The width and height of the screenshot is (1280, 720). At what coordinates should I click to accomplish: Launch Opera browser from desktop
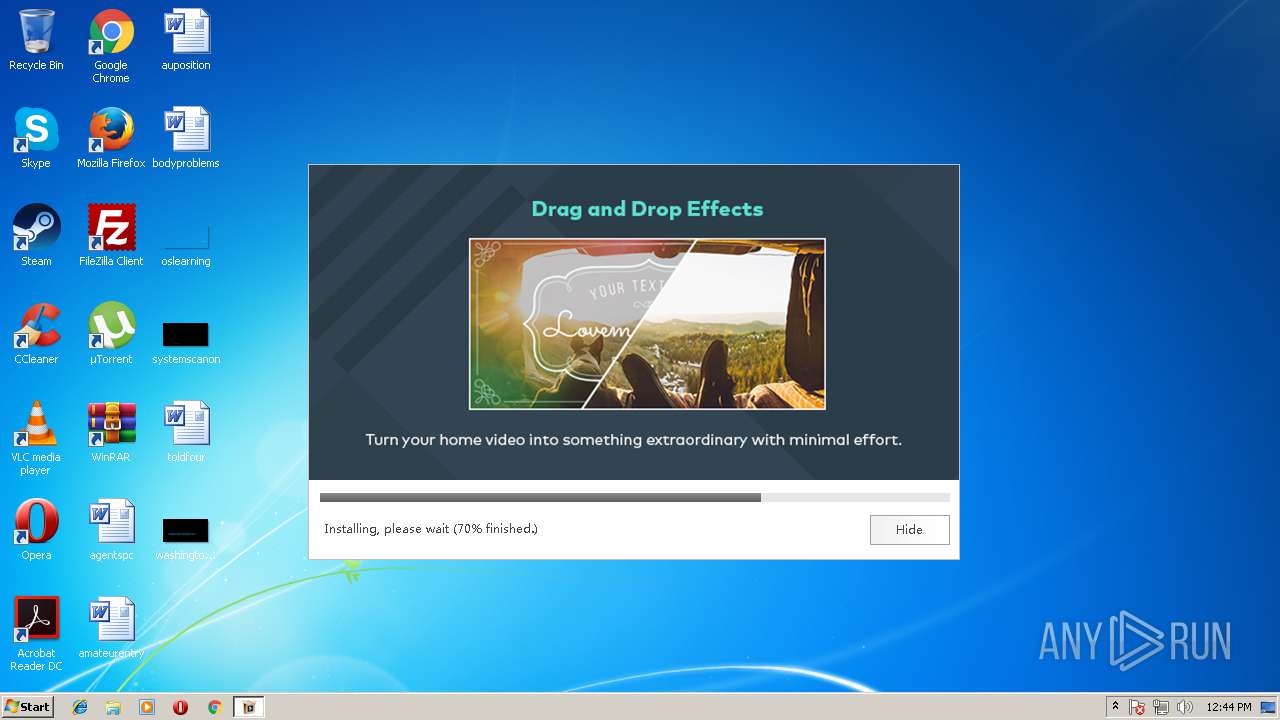pyautogui.click(x=36, y=531)
